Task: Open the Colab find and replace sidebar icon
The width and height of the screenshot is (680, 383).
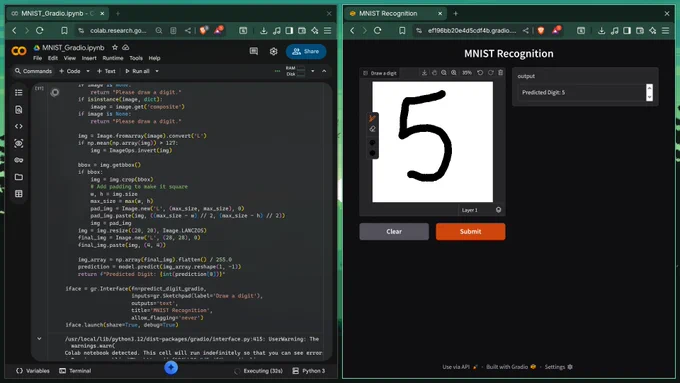Action: click(x=19, y=110)
